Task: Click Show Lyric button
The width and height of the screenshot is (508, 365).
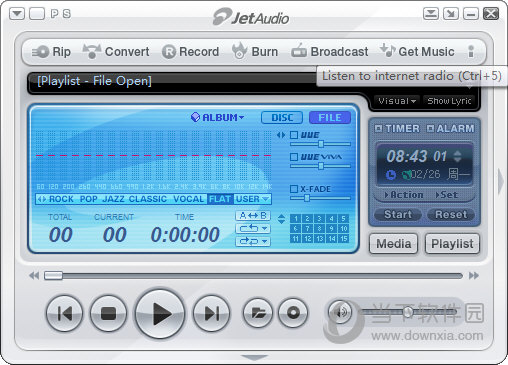Action: [449, 101]
